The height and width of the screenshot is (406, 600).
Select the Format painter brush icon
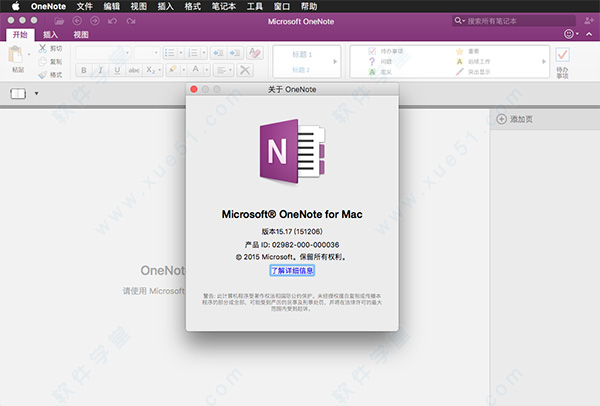pos(42,75)
